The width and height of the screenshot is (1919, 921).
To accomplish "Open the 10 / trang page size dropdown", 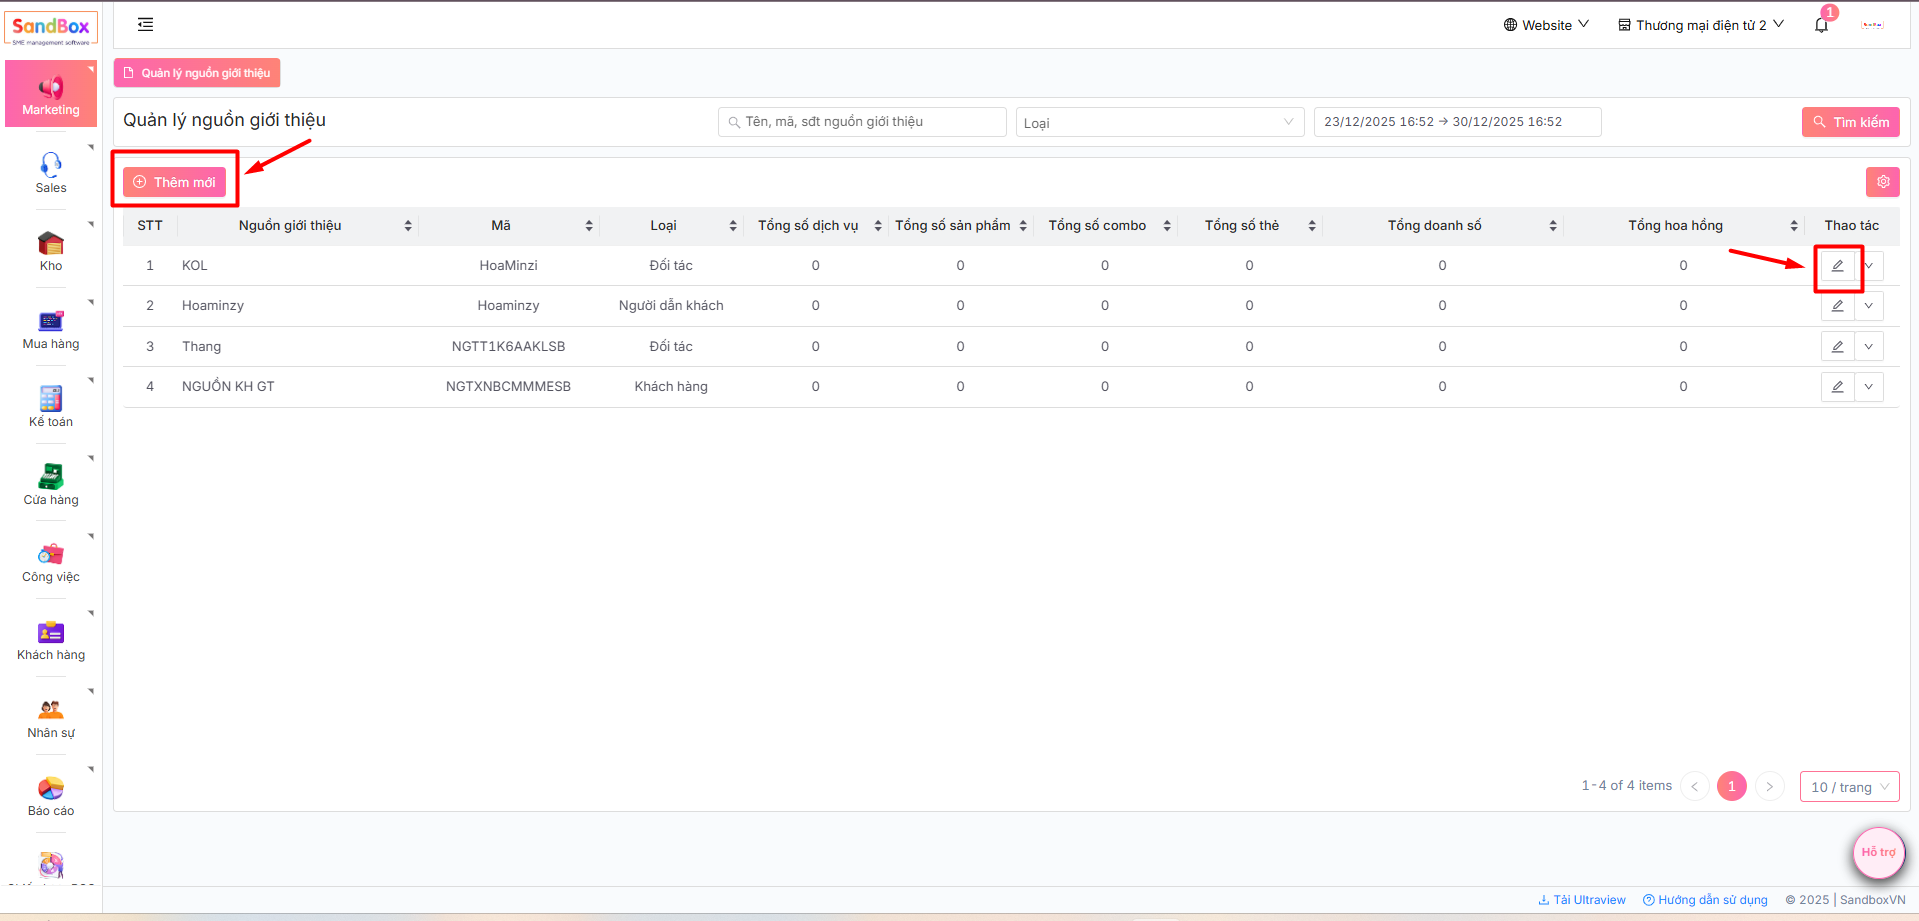I will 1848,787.
